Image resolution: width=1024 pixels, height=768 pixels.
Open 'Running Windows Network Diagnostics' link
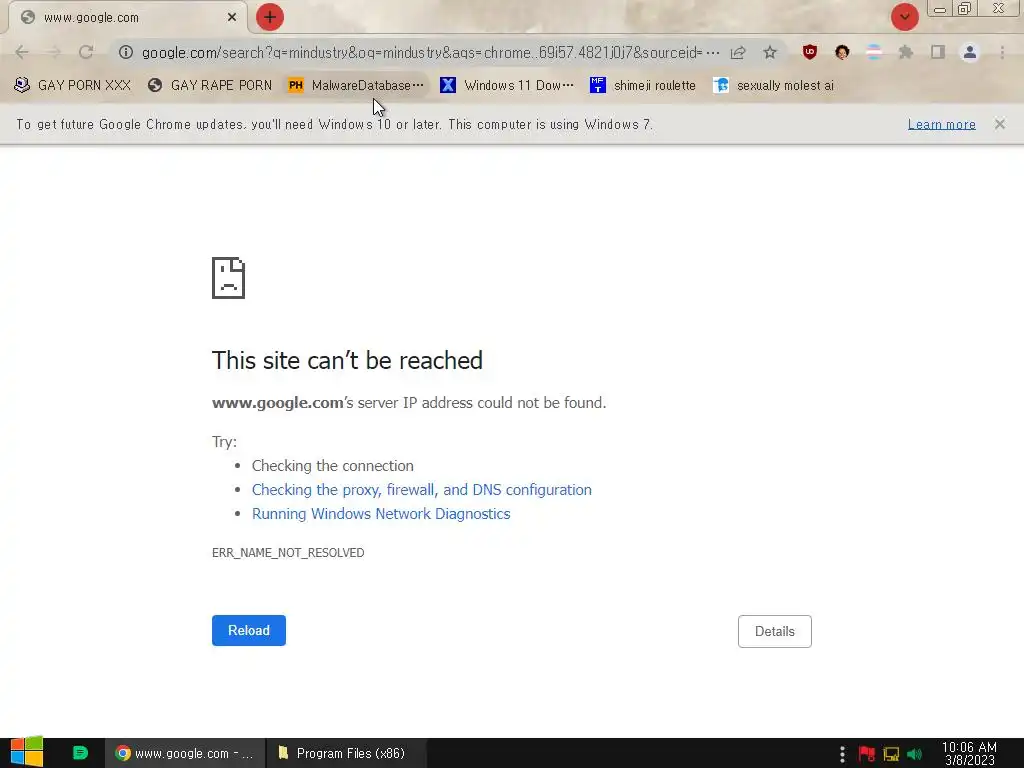coord(381,514)
